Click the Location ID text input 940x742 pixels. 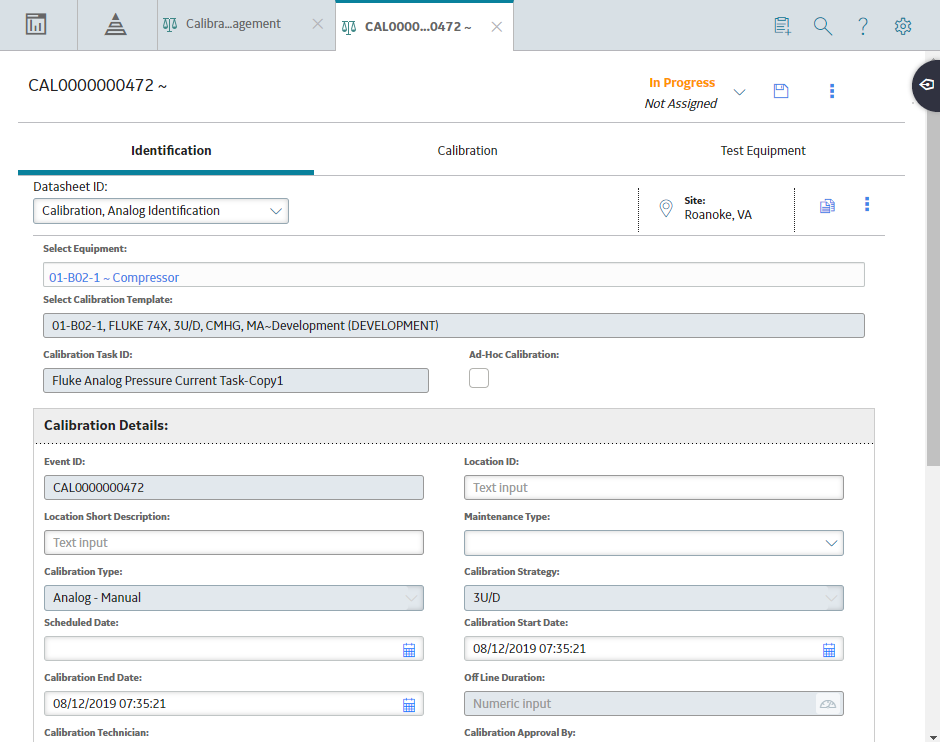click(x=653, y=488)
